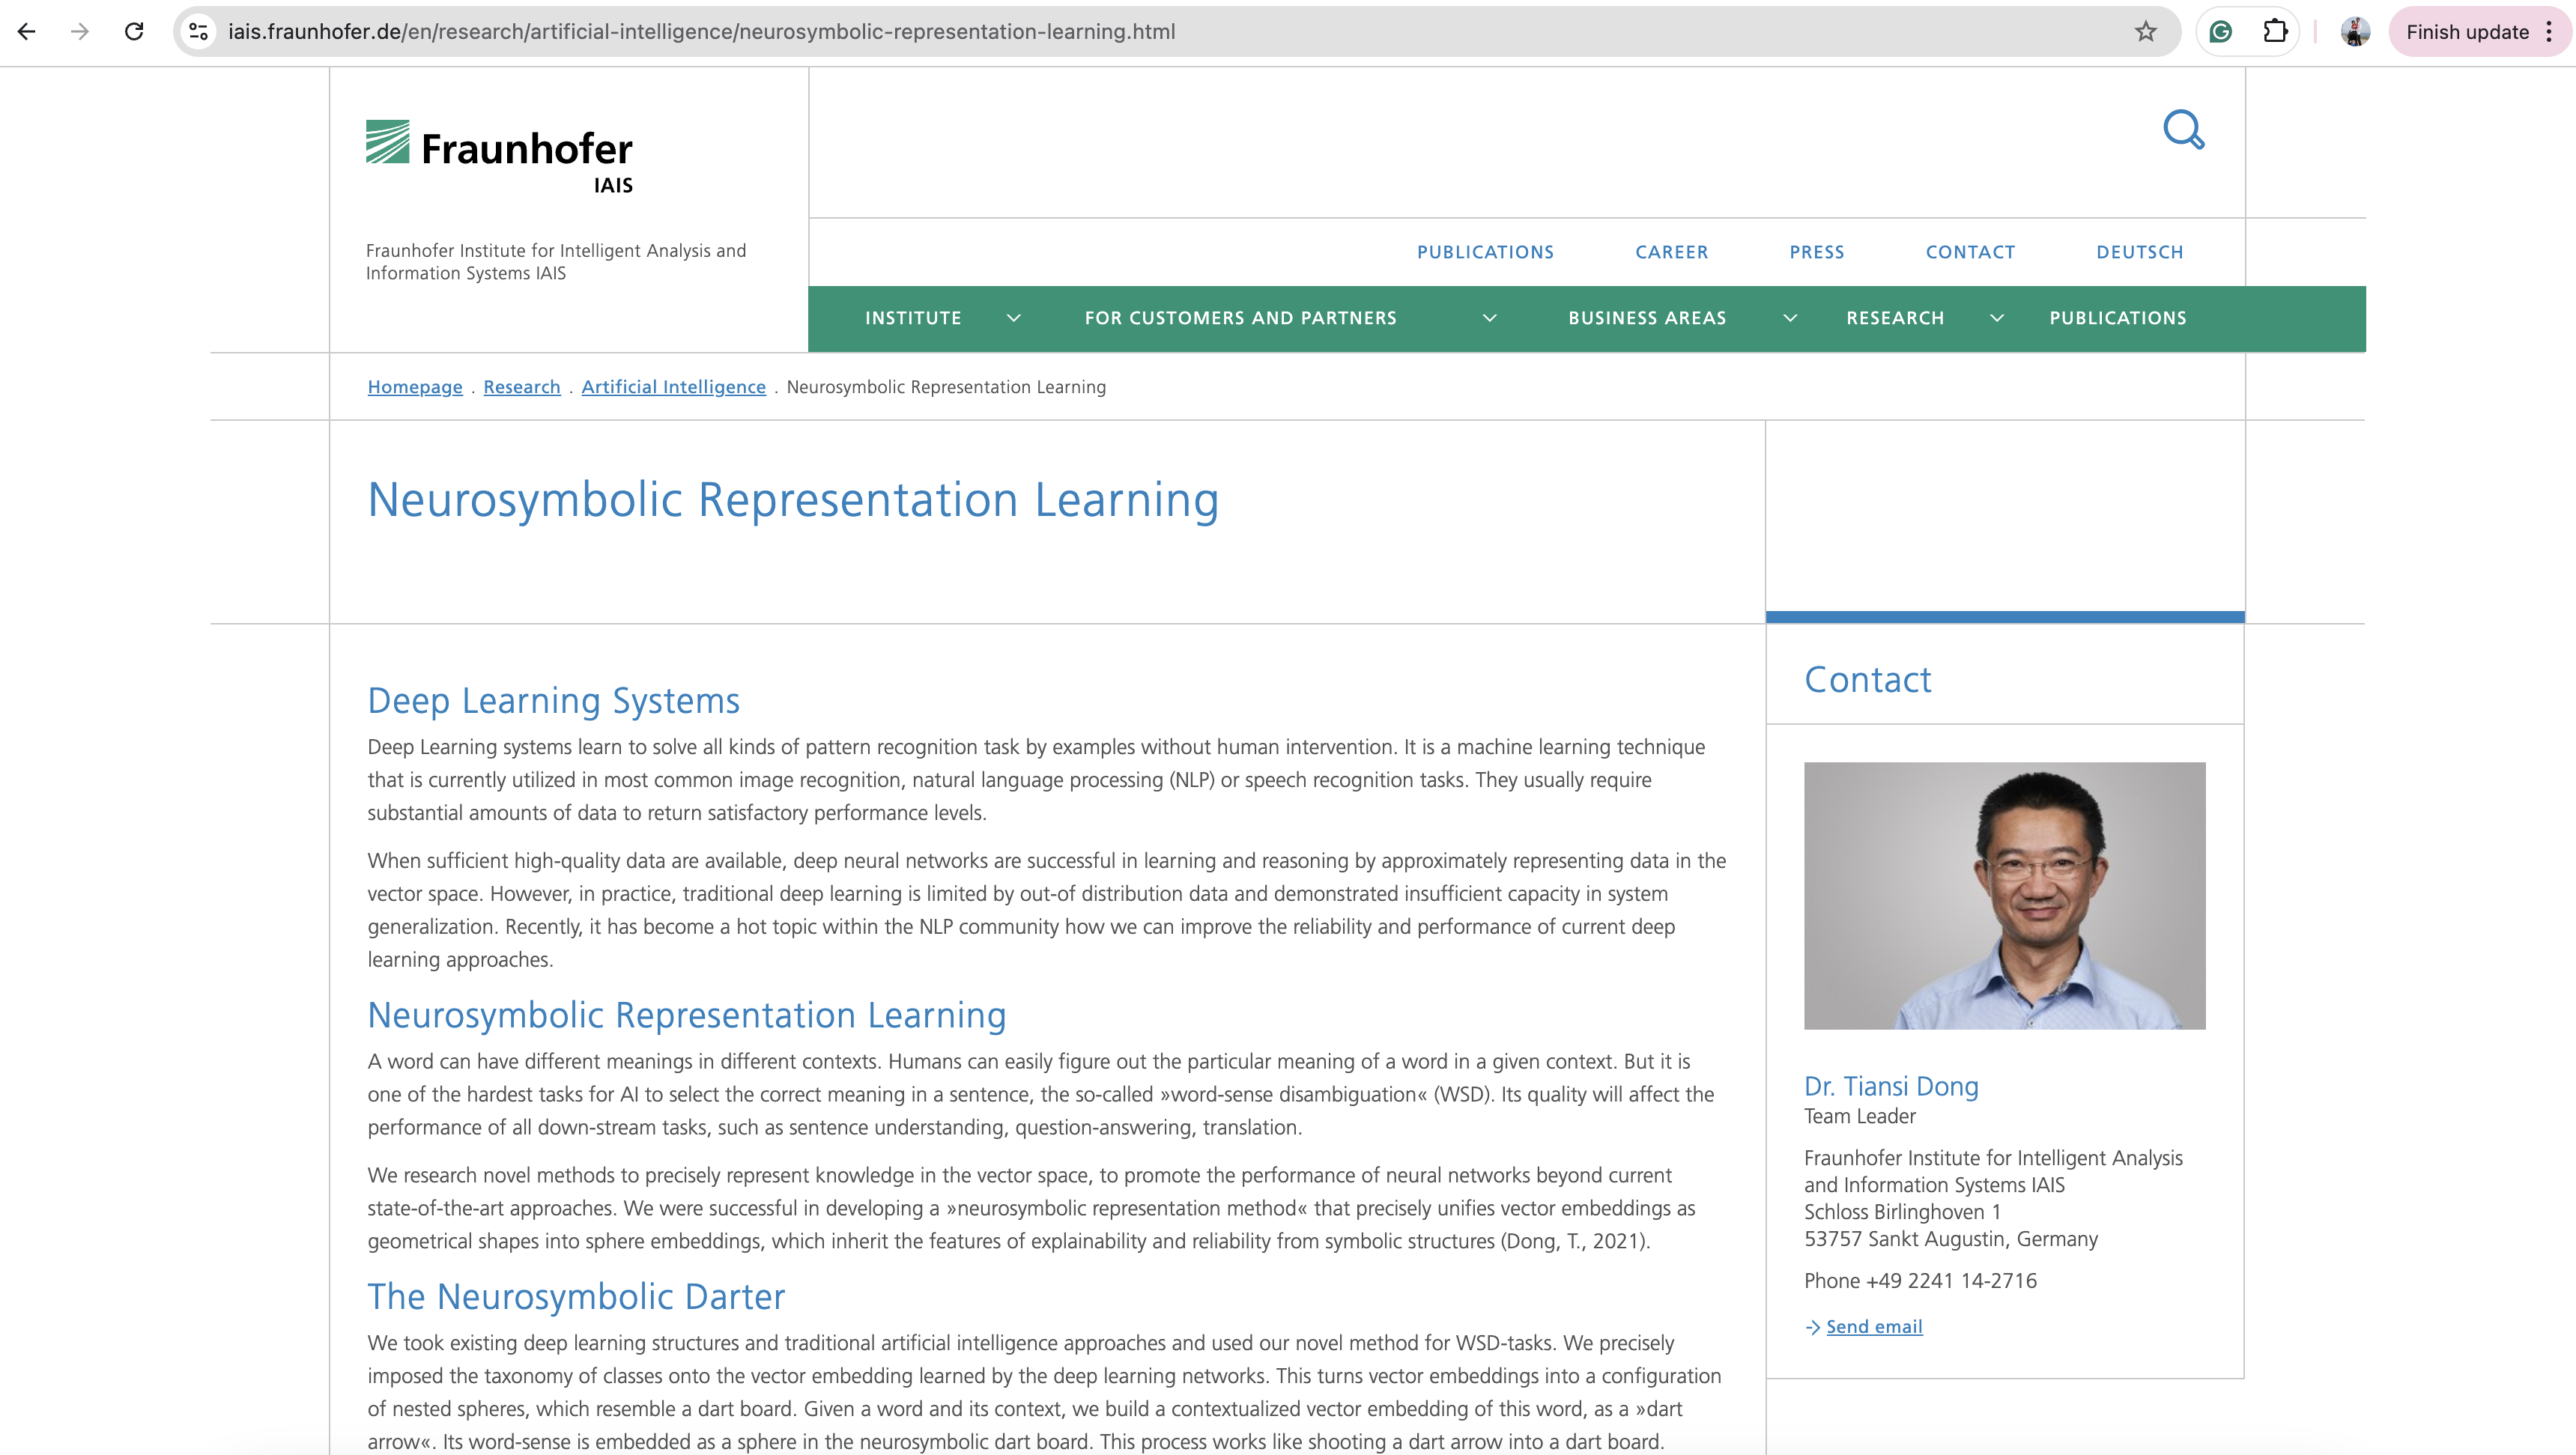Click the Finish update button
This screenshot has width=2576, height=1455.
tap(2467, 32)
